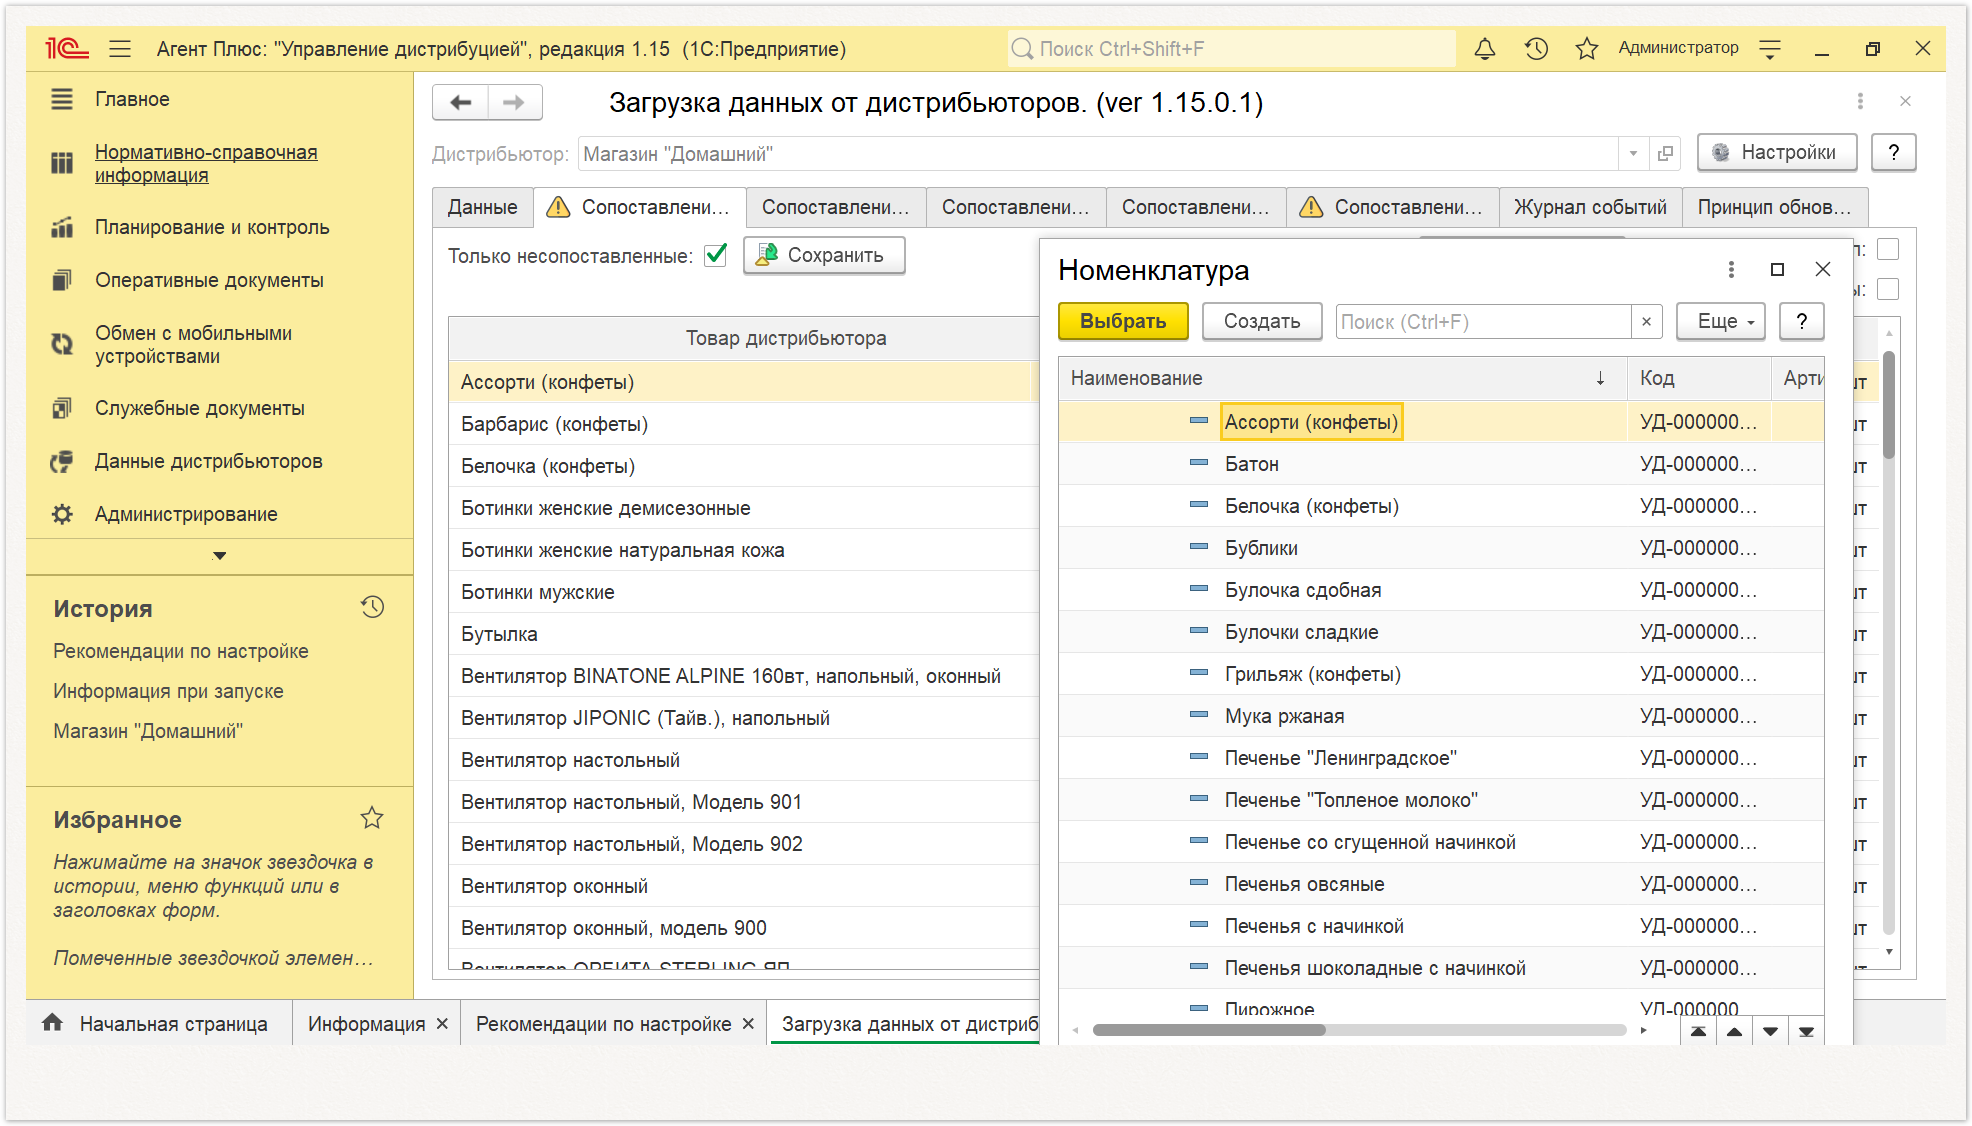
Task: Click the Создать button
Action: [x=1262, y=321]
